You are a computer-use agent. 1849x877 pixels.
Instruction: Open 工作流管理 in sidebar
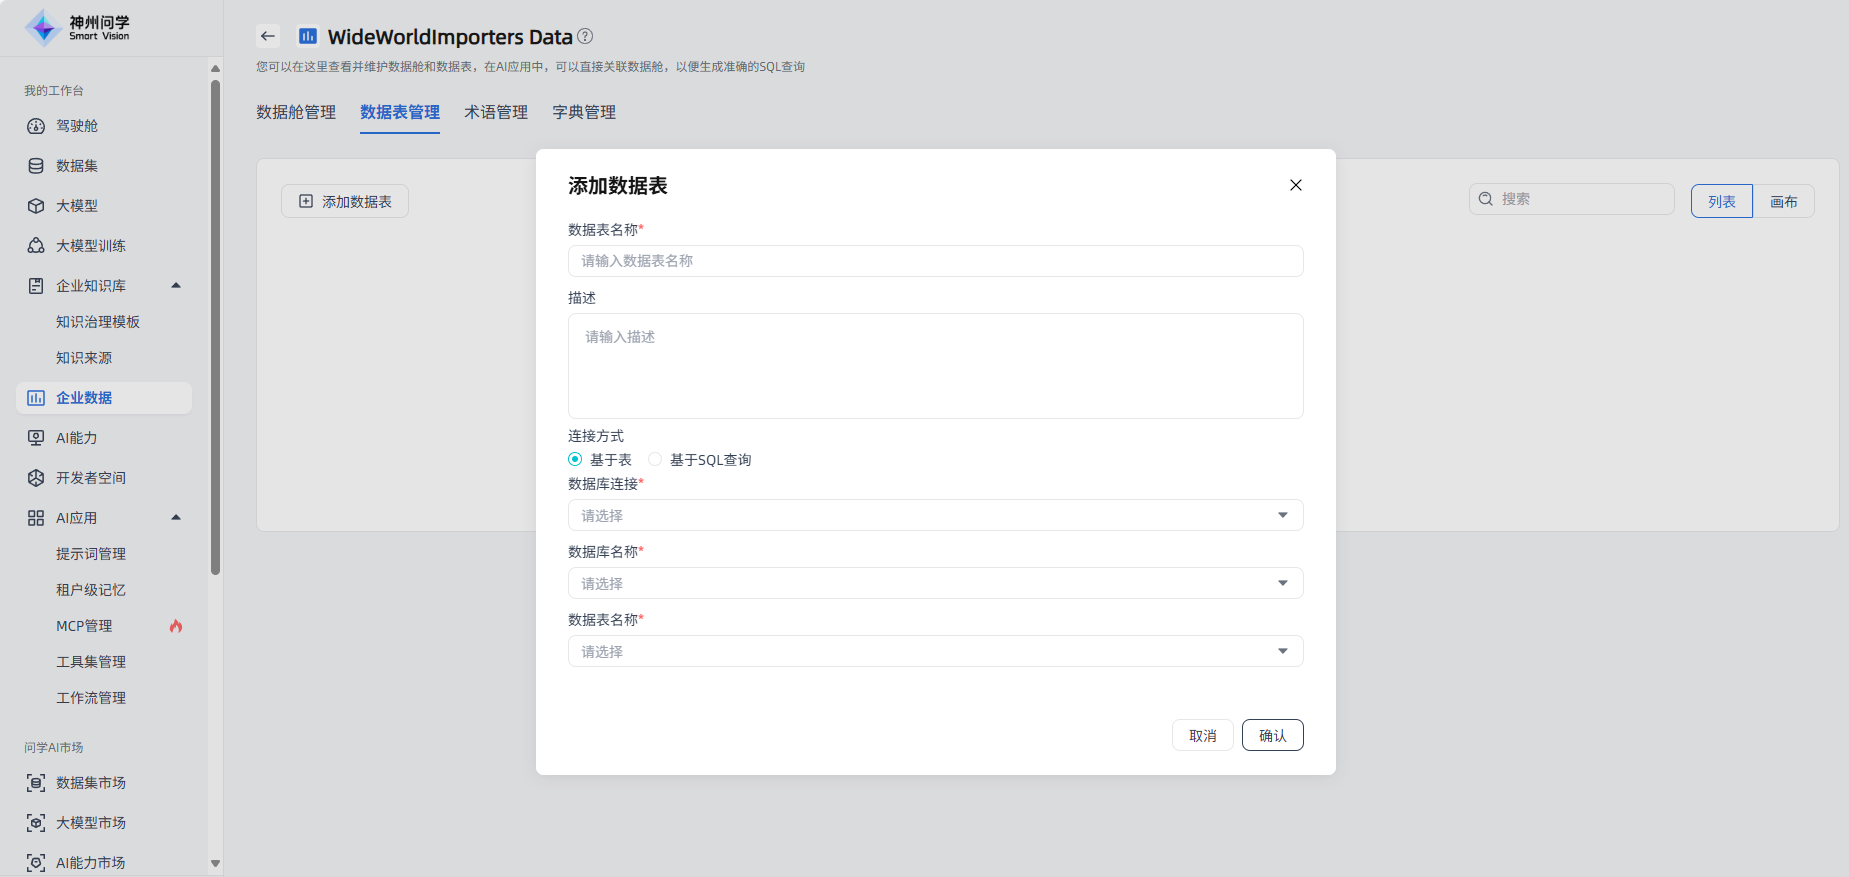(x=91, y=698)
